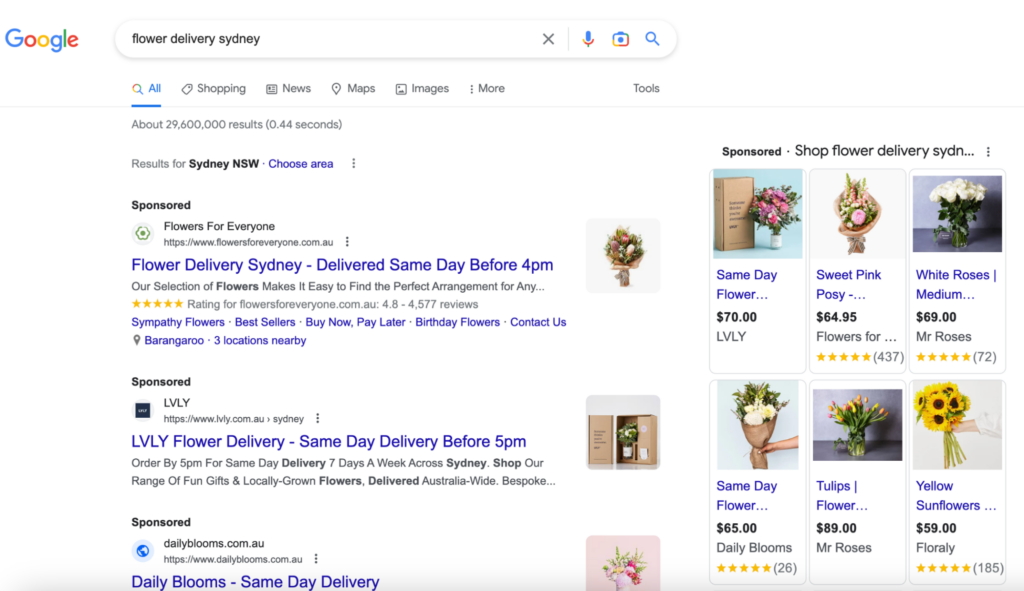Click the Daily Blooms ad thumbnail
The height and width of the screenshot is (591, 1024).
click(x=623, y=563)
